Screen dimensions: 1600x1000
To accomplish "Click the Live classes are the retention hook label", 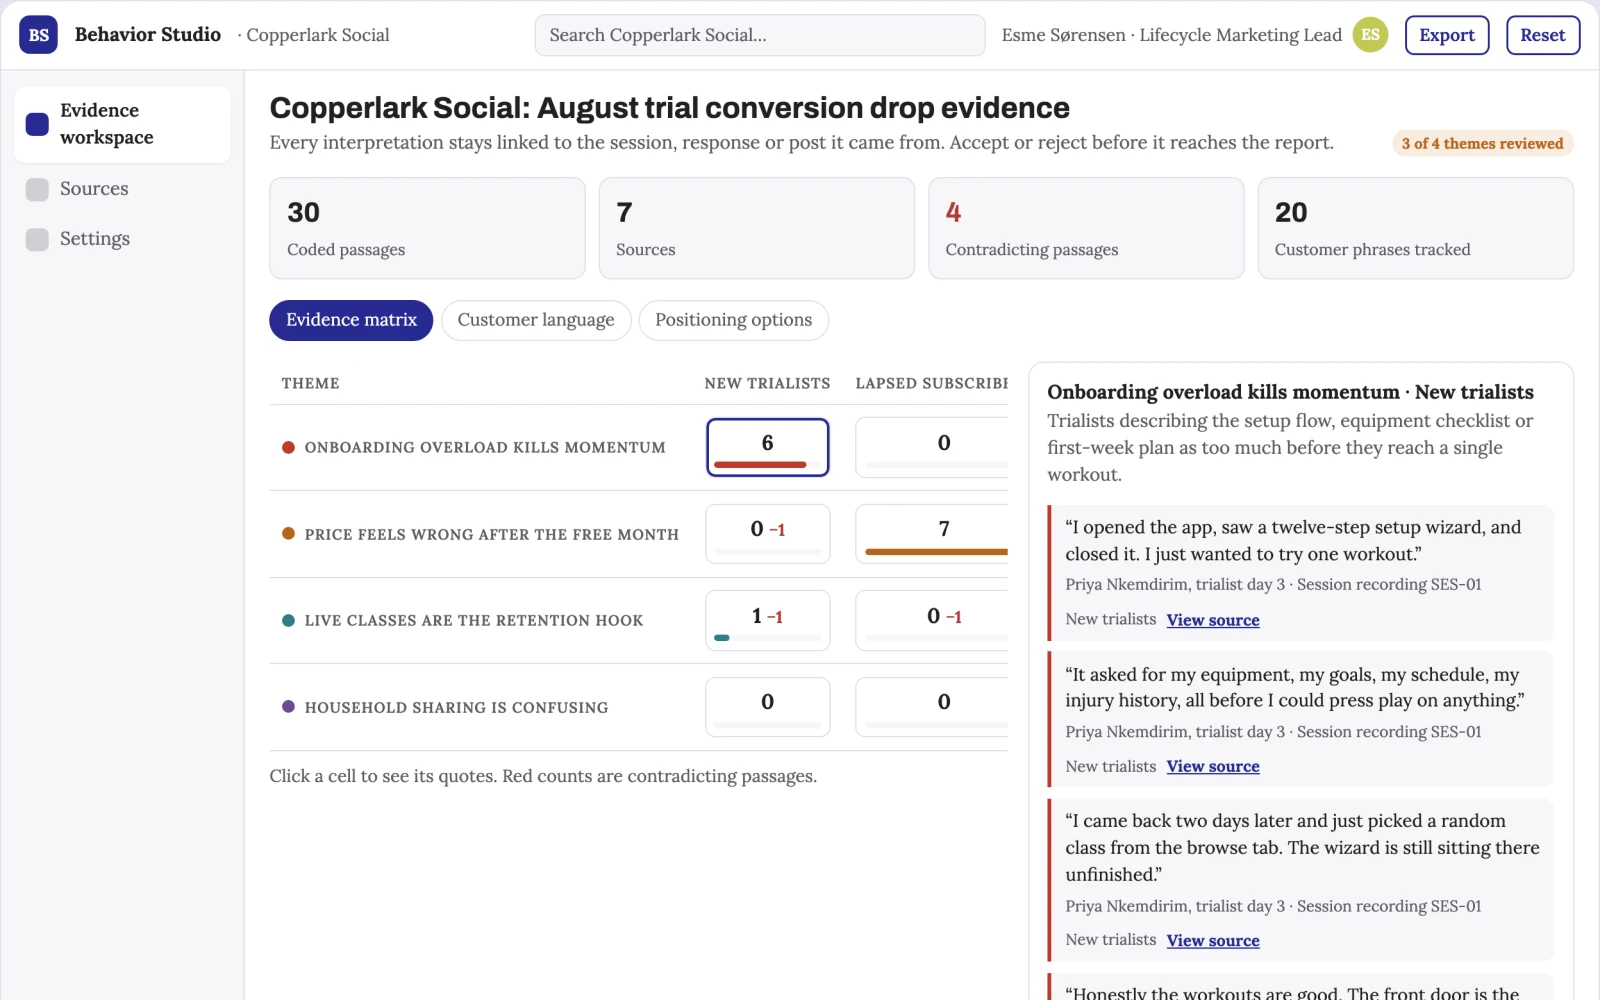I will (x=474, y=620).
